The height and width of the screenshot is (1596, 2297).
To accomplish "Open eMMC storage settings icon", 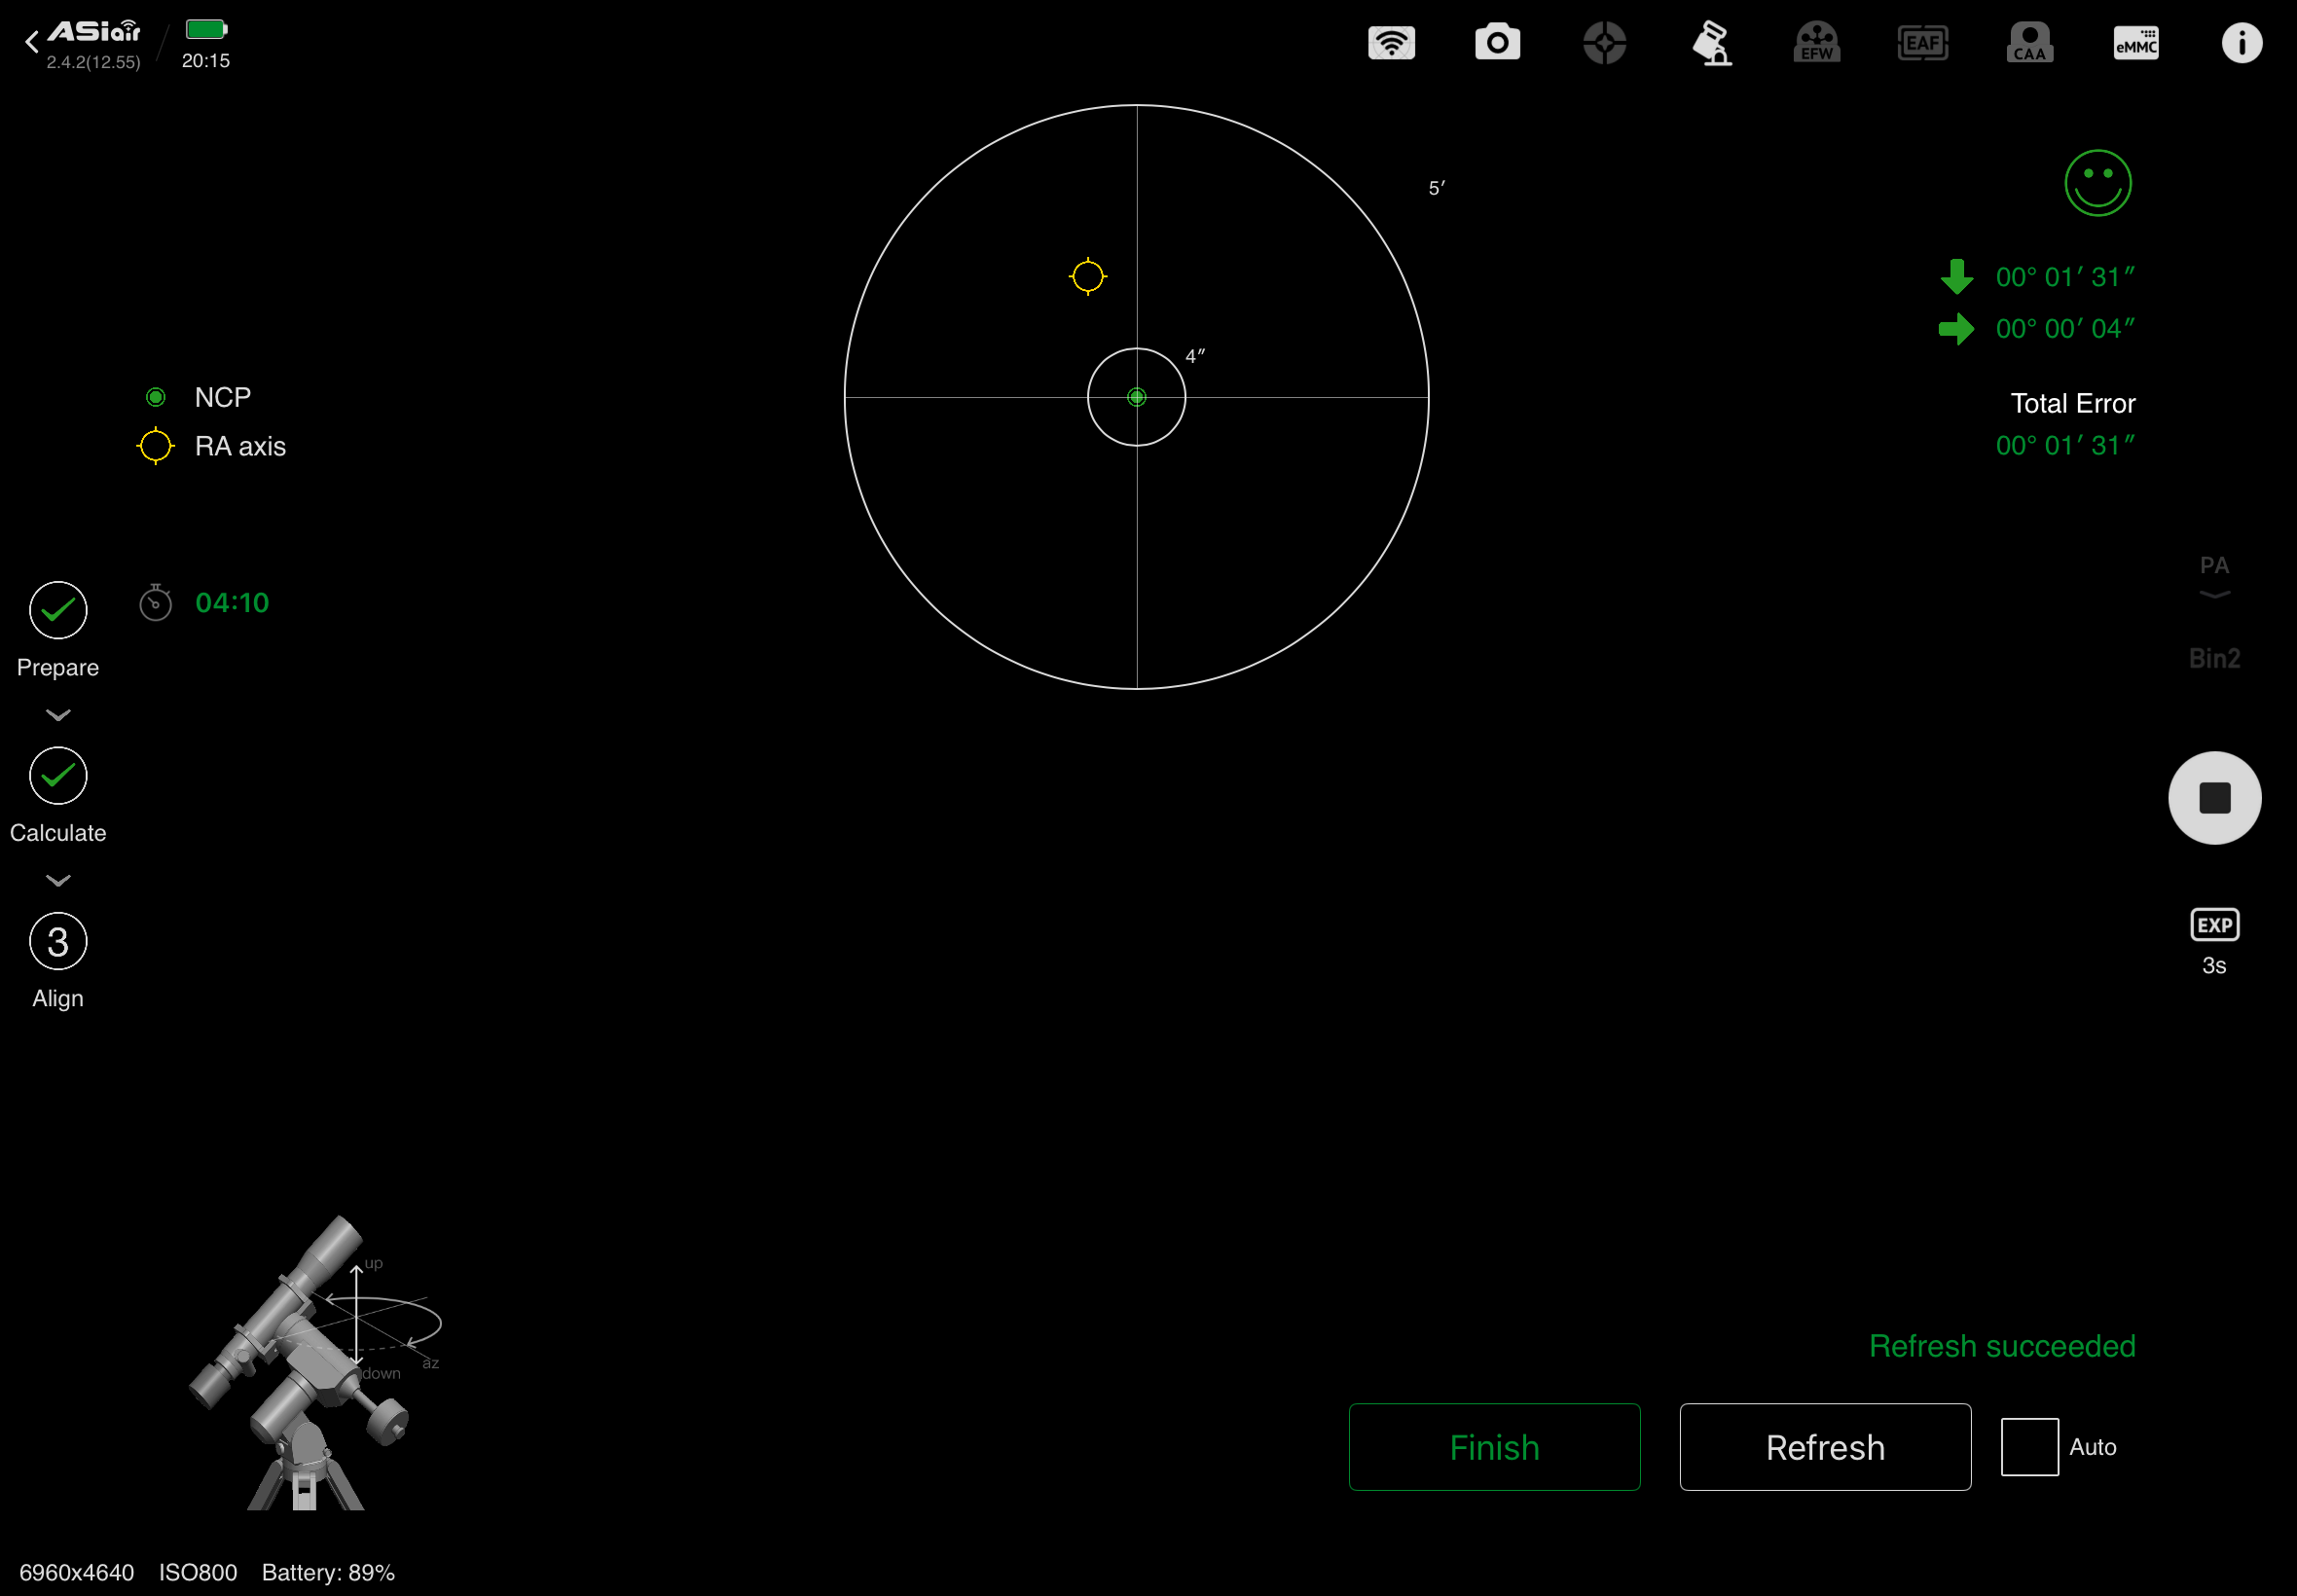I will tap(2135, 43).
